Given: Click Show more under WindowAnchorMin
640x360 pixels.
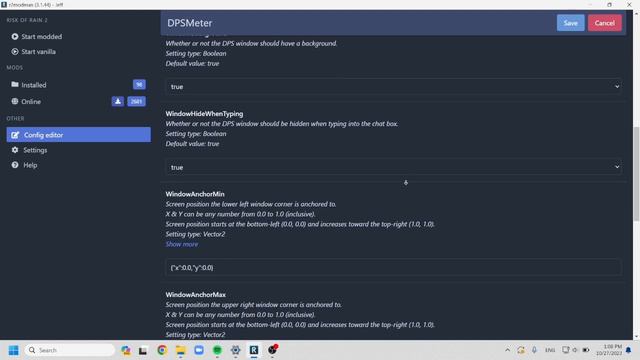Looking at the screenshot, I should click(182, 244).
